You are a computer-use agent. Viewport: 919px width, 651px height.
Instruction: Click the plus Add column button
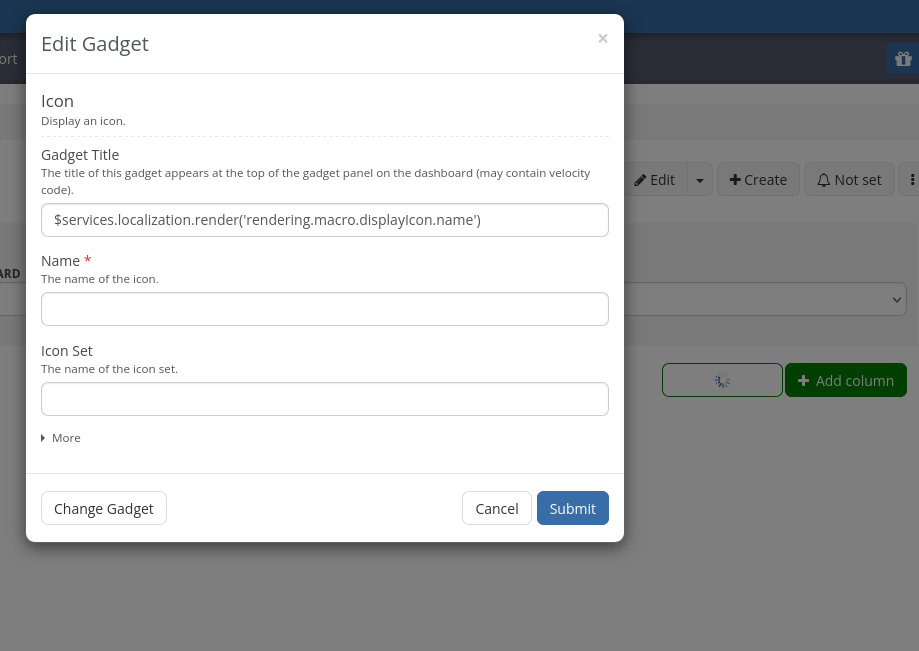coord(845,380)
